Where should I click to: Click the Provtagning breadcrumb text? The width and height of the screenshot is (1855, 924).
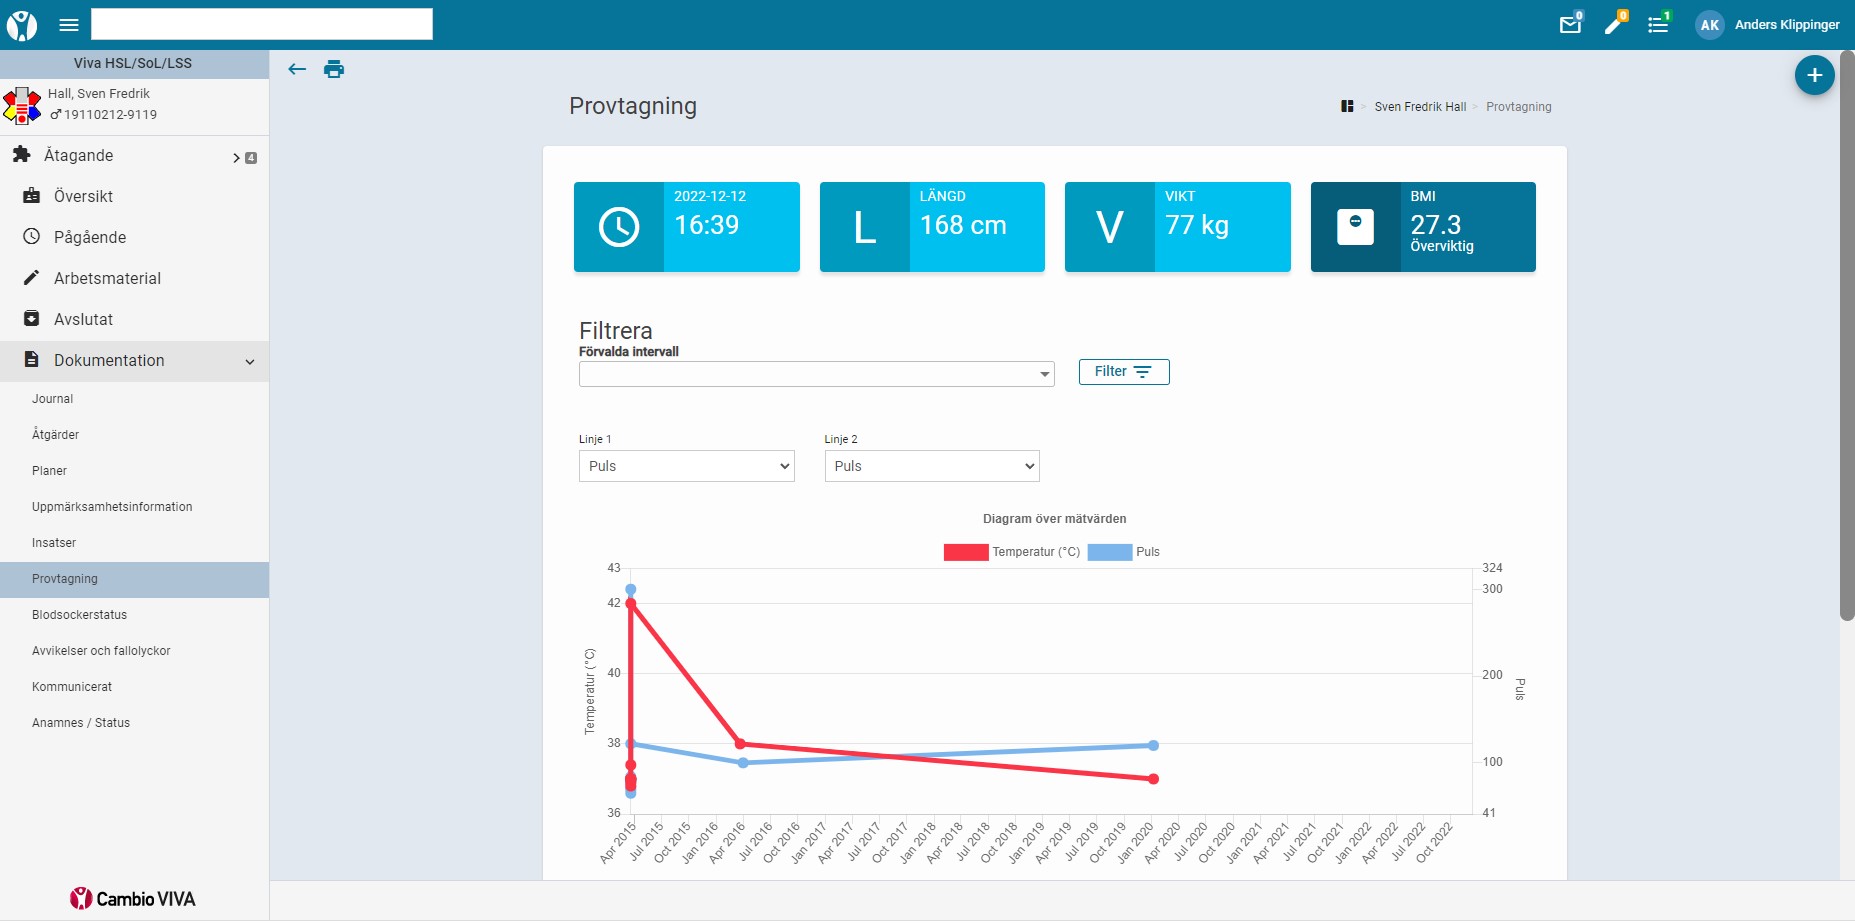(1518, 107)
